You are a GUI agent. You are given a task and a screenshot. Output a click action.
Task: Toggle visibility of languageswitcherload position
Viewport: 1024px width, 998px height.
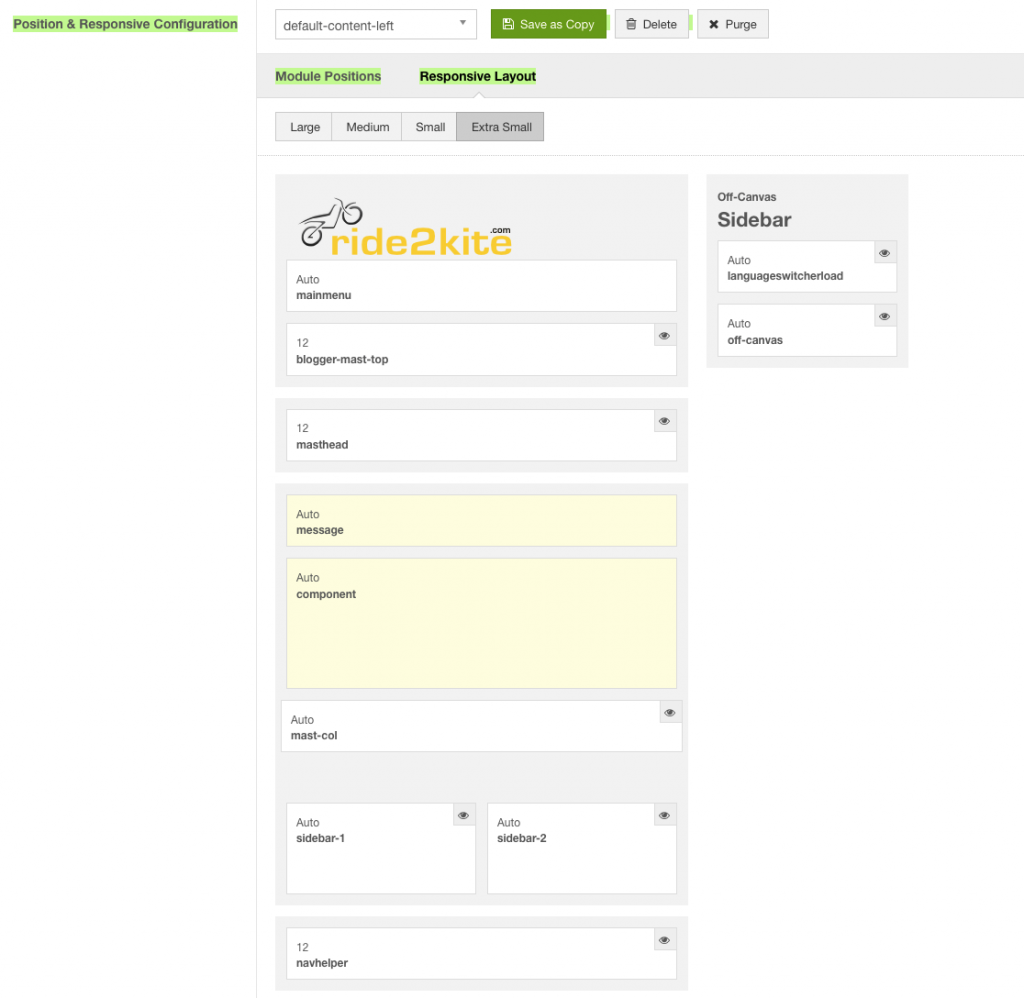pyautogui.click(x=884, y=253)
